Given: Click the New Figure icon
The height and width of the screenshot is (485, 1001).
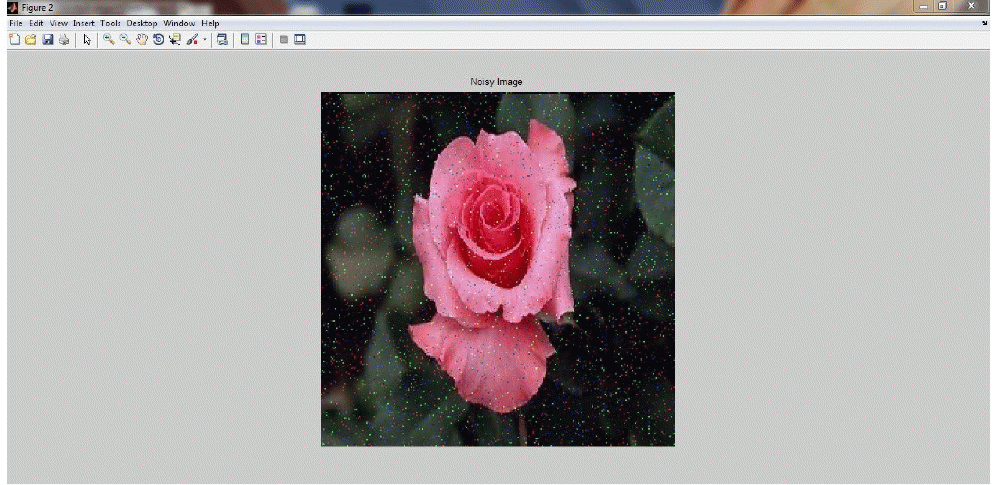Looking at the screenshot, I should pos(14,40).
